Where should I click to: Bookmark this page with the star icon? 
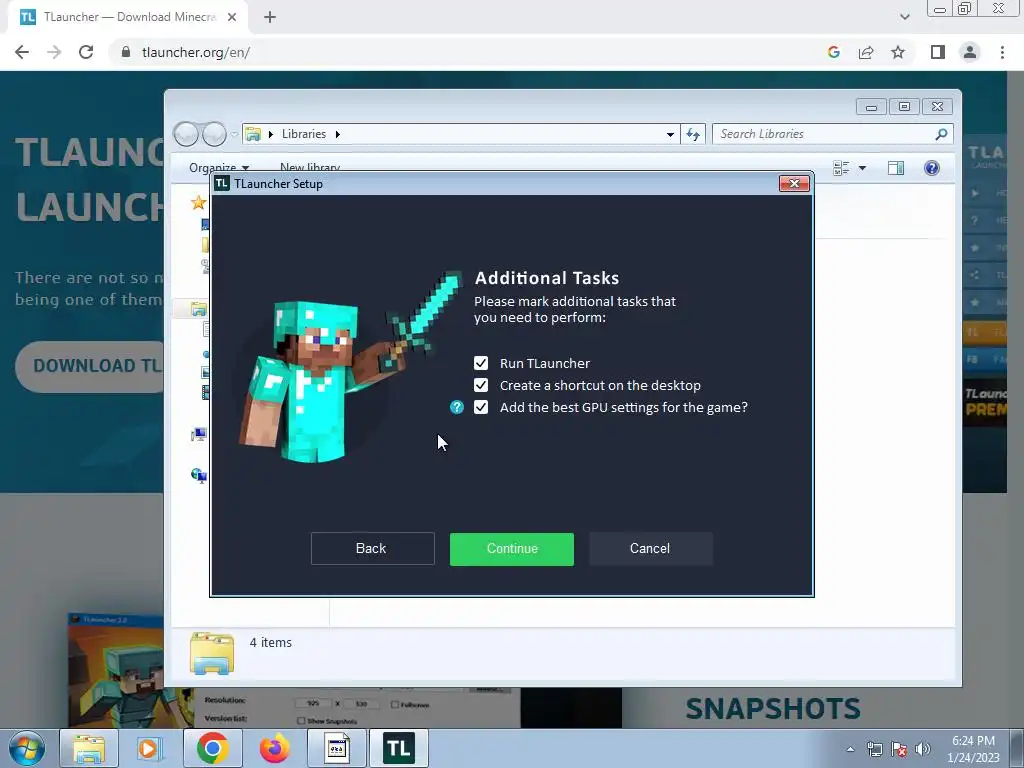[x=898, y=52]
